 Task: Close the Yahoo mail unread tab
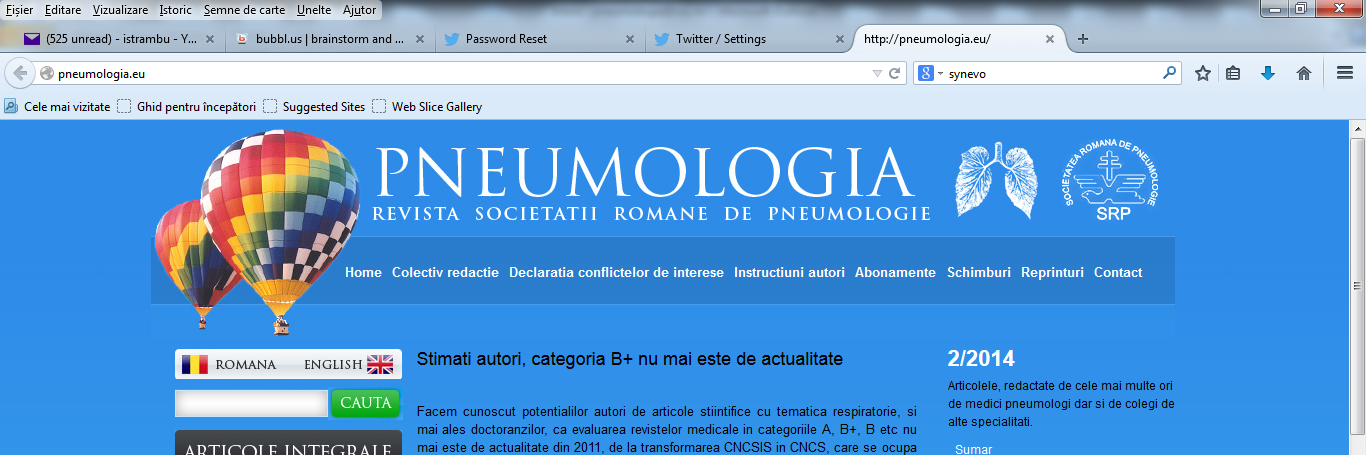209,39
